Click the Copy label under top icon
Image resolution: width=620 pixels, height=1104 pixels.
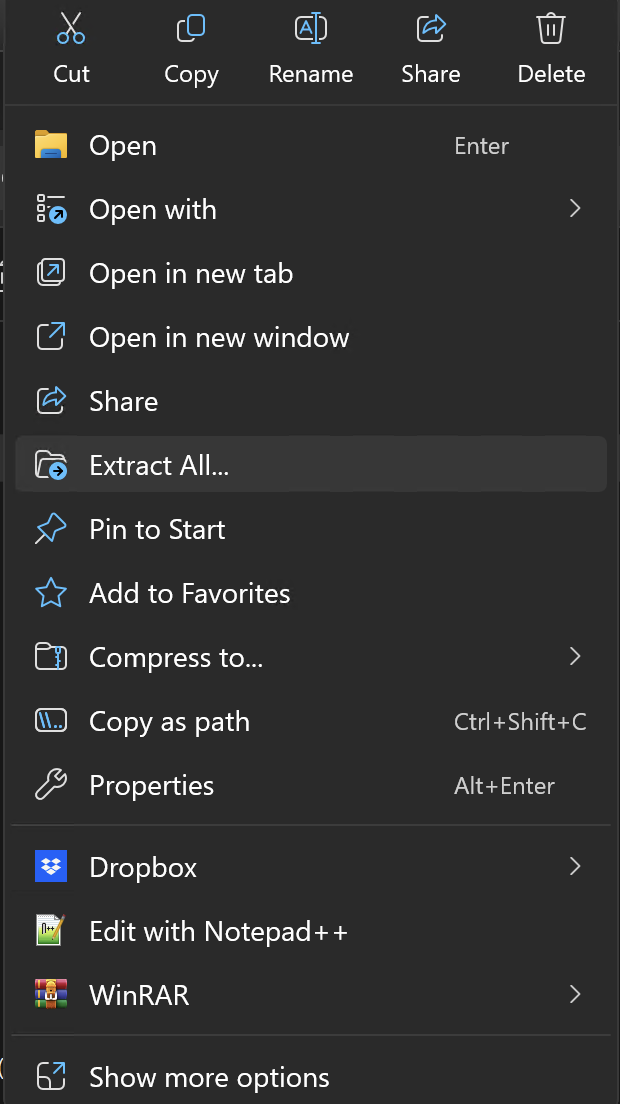point(191,75)
